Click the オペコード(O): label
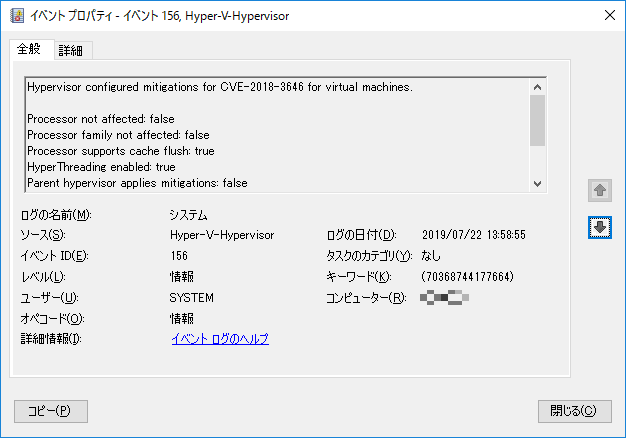This screenshot has width=626, height=438. pos(52,319)
